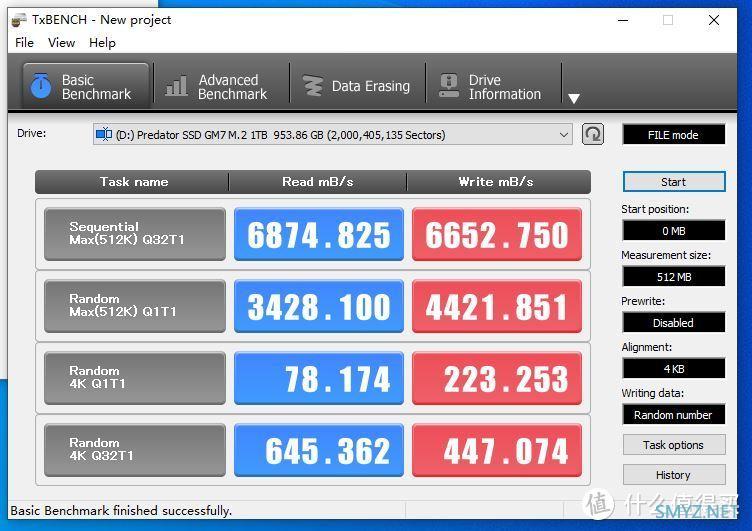The width and height of the screenshot is (752, 531).
Task: Click the drive icon in the Drive combo box
Action: (x=104, y=134)
